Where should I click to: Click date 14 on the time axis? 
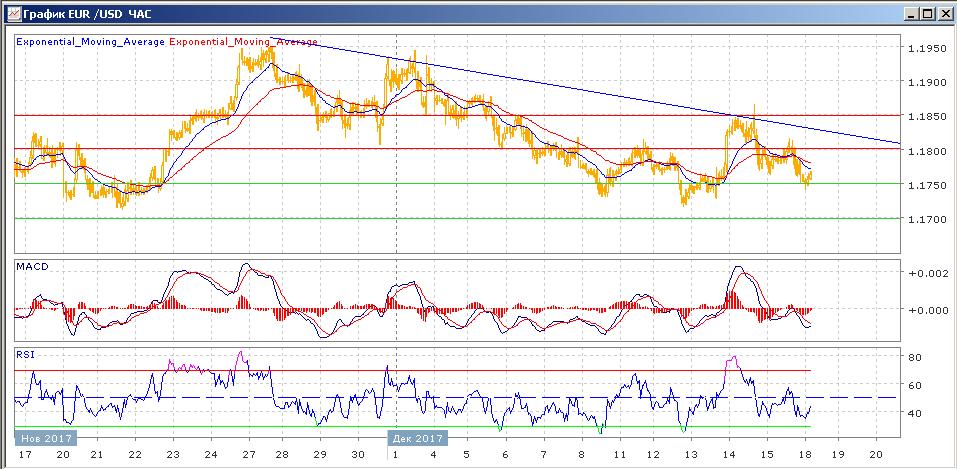[x=735, y=454]
